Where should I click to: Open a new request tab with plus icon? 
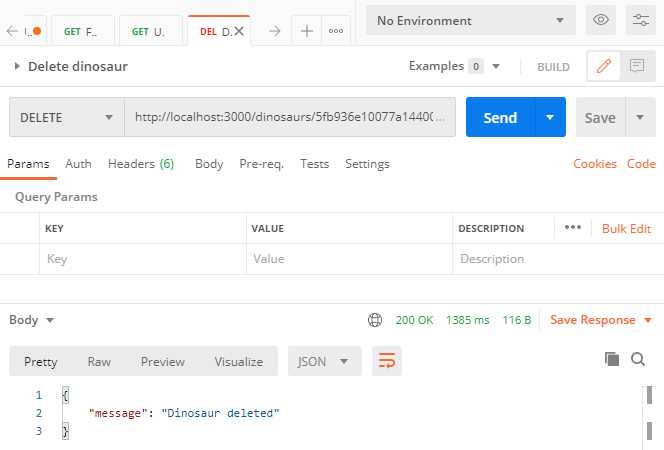click(x=307, y=31)
